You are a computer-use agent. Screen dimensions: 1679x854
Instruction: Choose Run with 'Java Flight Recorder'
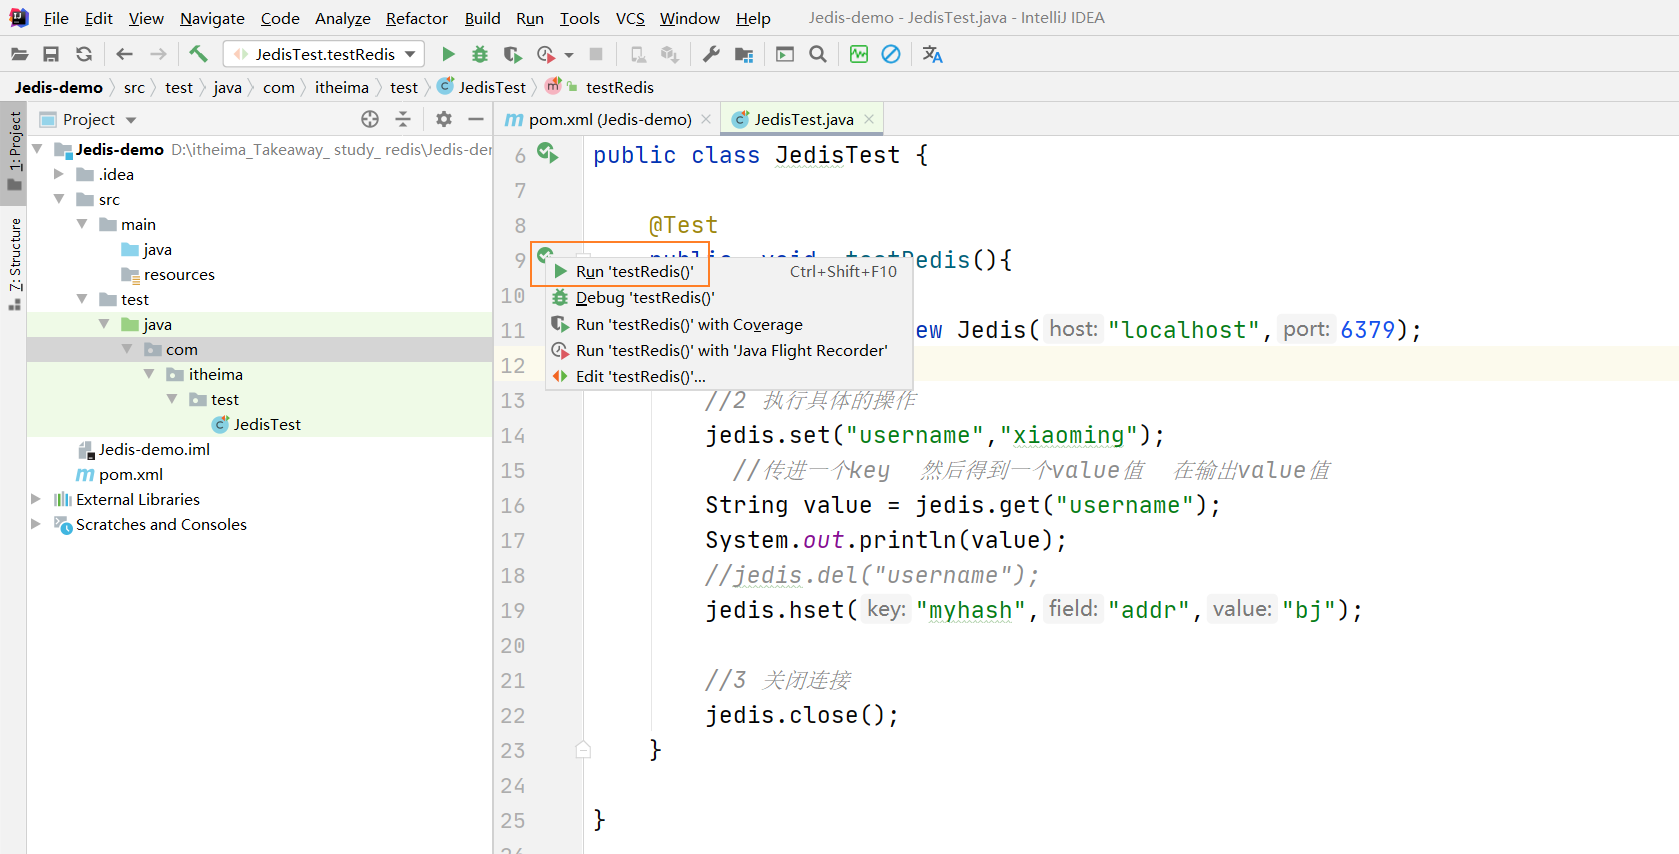click(729, 350)
